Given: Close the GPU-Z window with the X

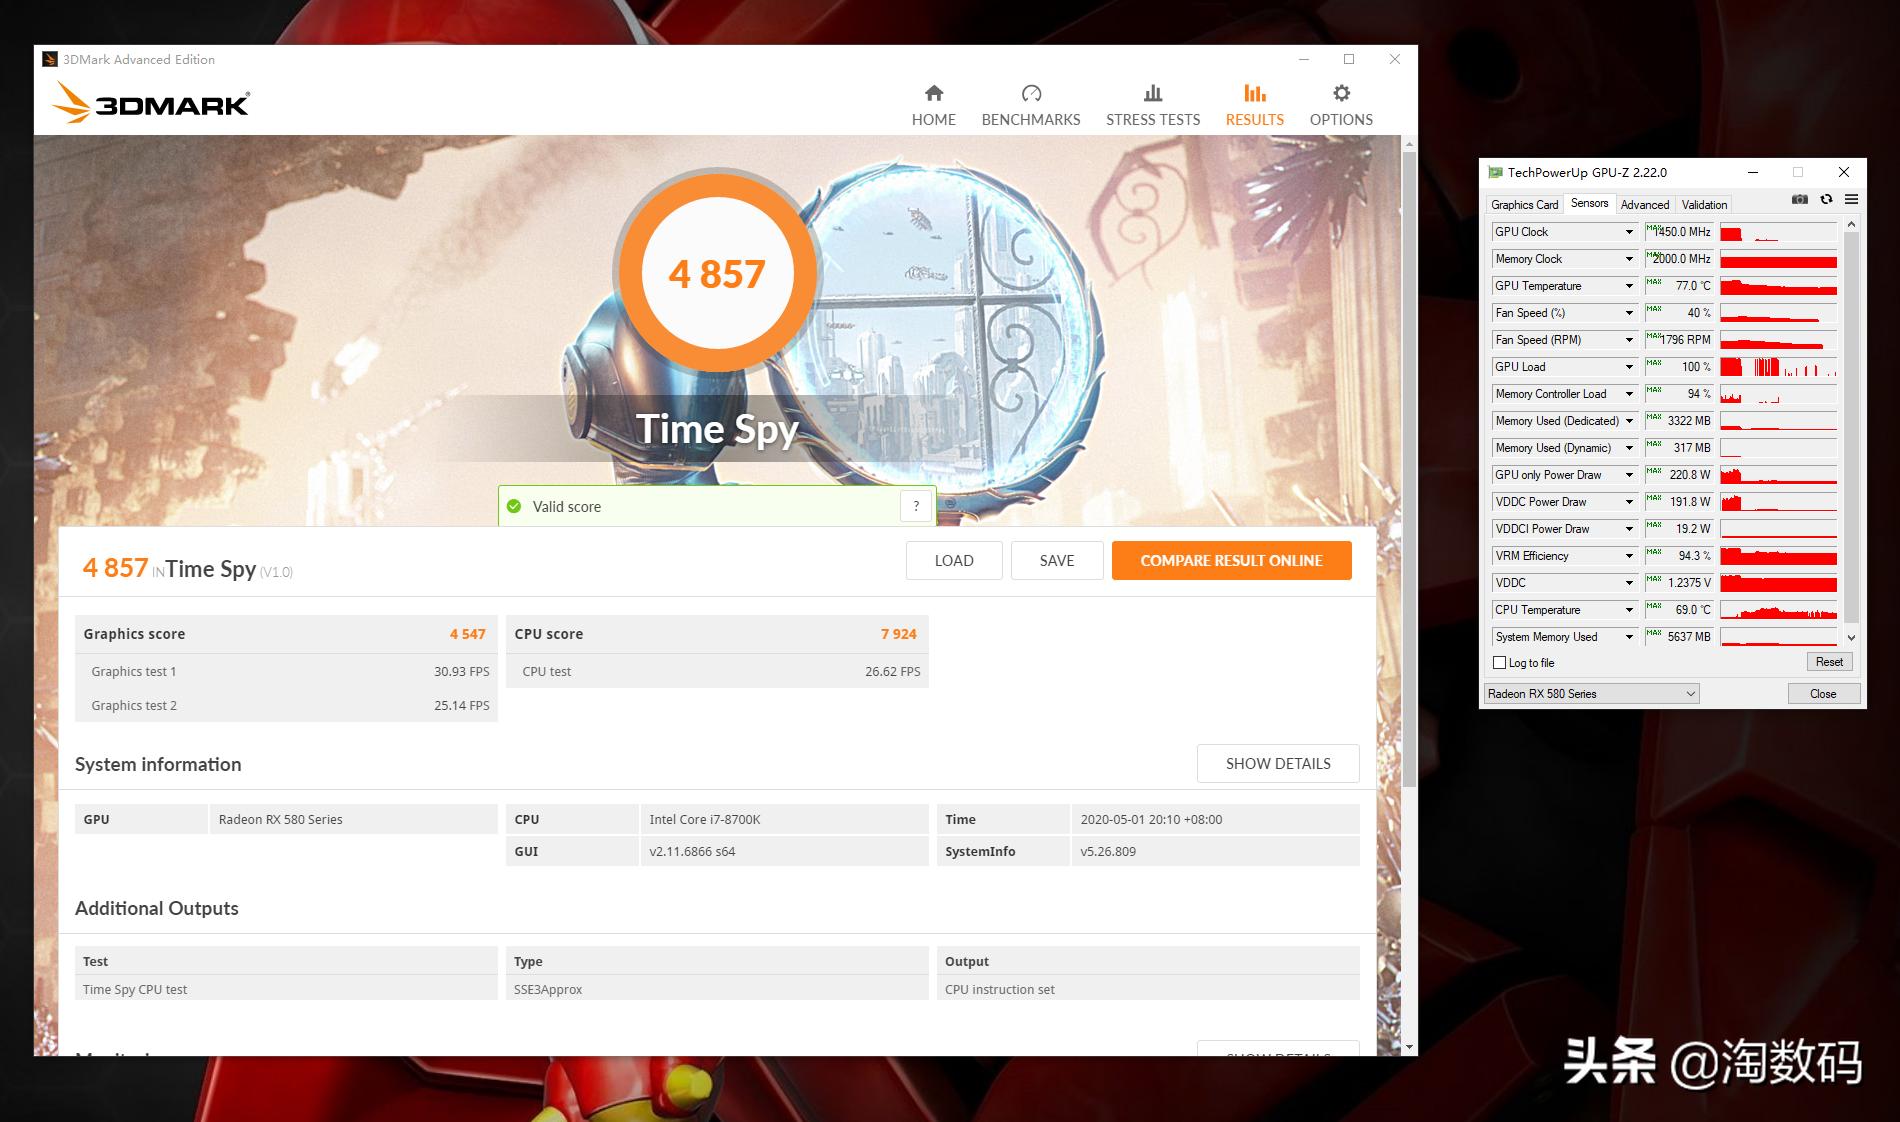Looking at the screenshot, I should tap(1844, 172).
